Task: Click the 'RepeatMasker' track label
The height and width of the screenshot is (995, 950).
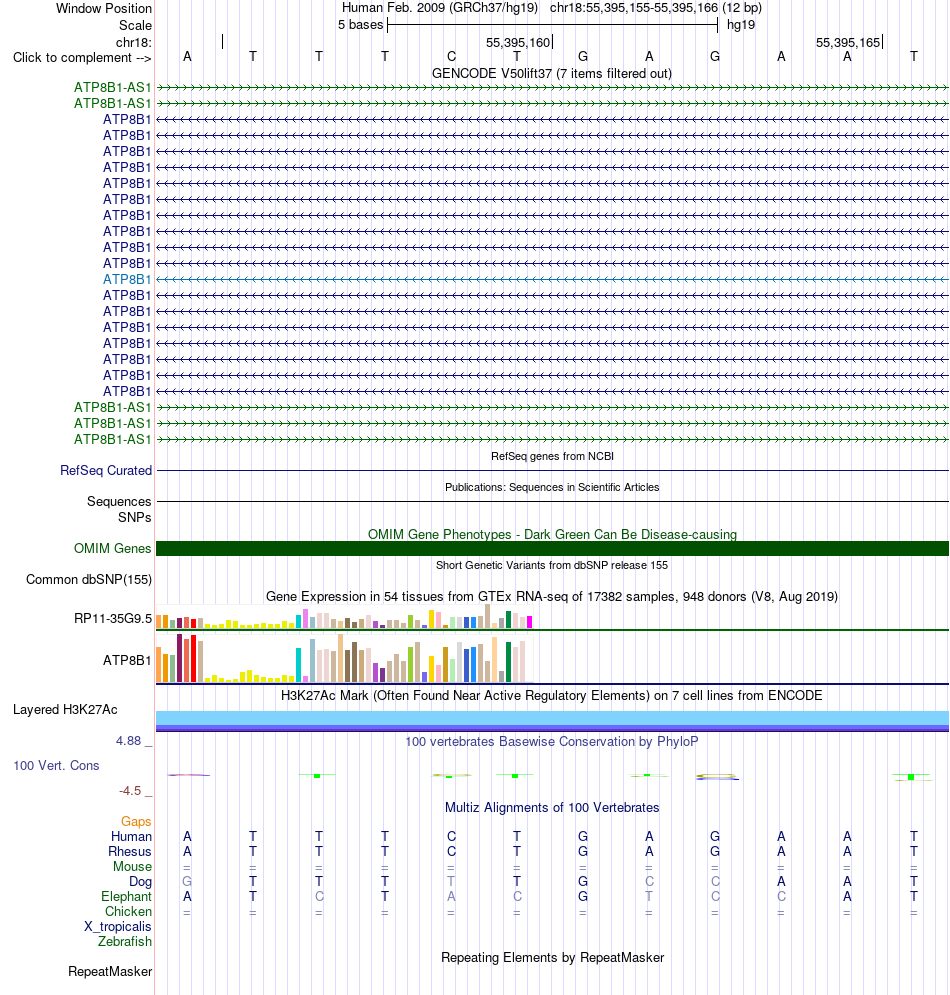Action: pos(110,972)
